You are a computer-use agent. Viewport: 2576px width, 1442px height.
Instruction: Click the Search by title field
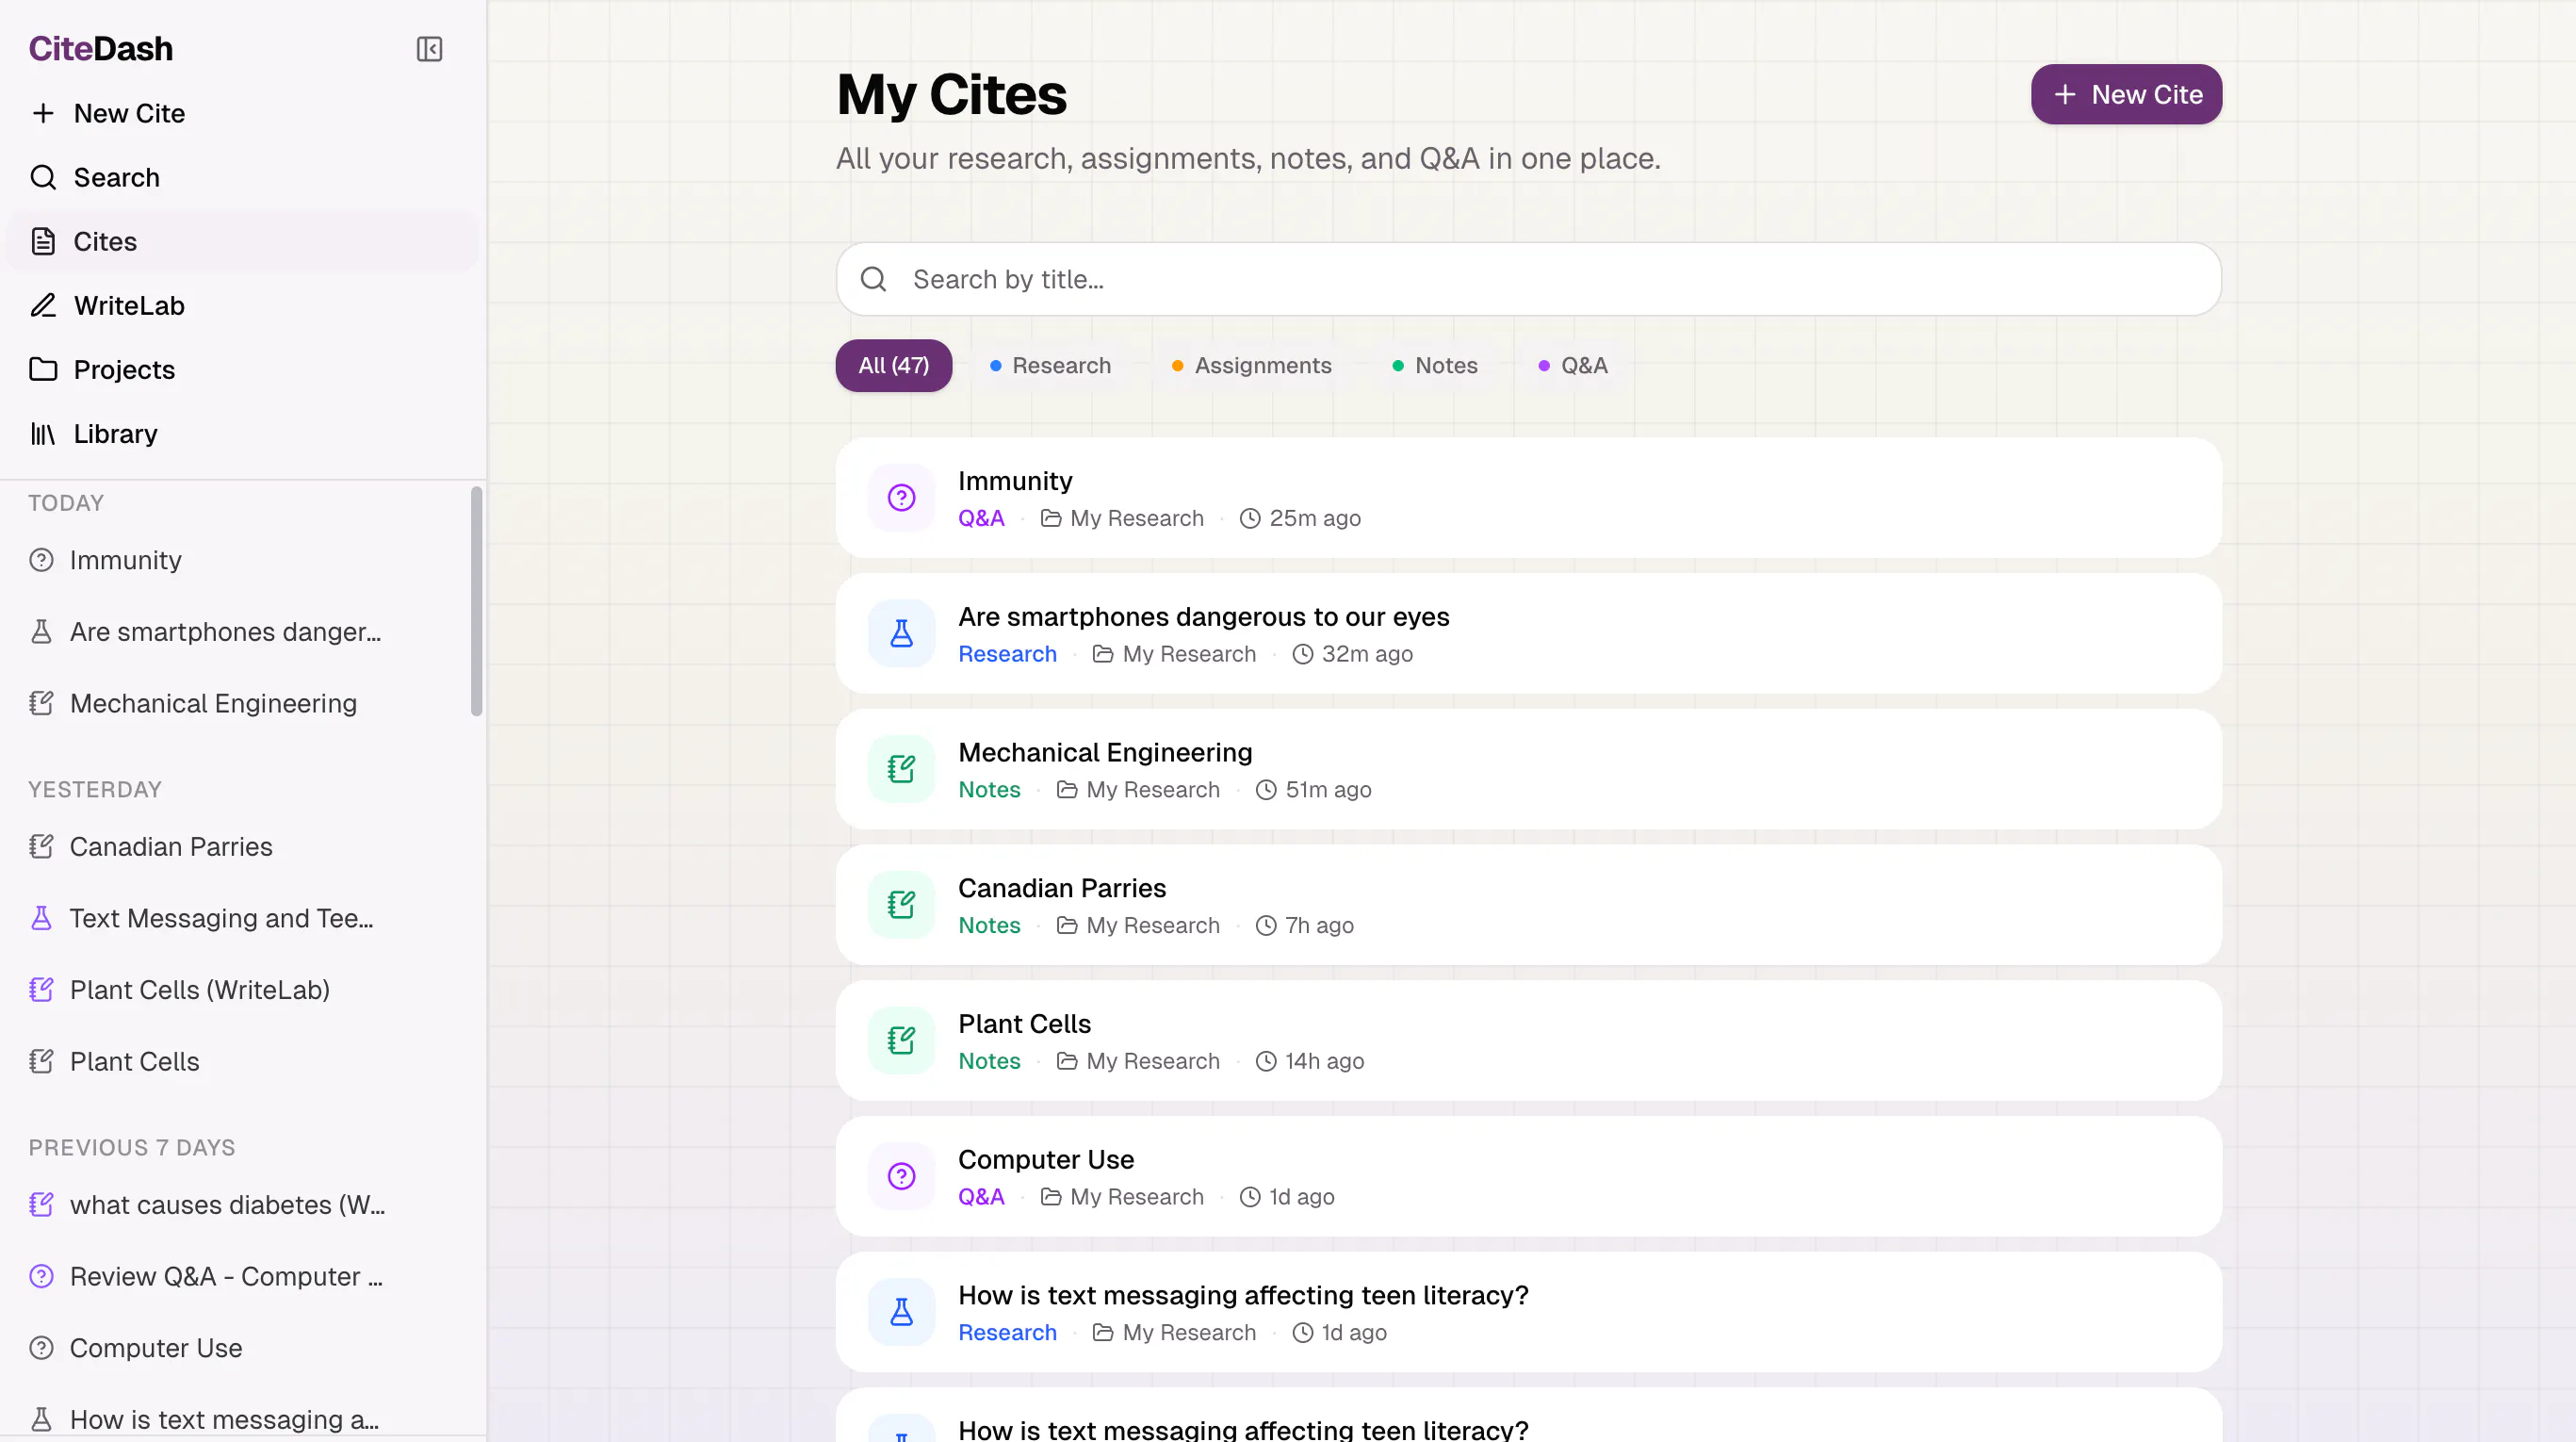(x=1528, y=279)
